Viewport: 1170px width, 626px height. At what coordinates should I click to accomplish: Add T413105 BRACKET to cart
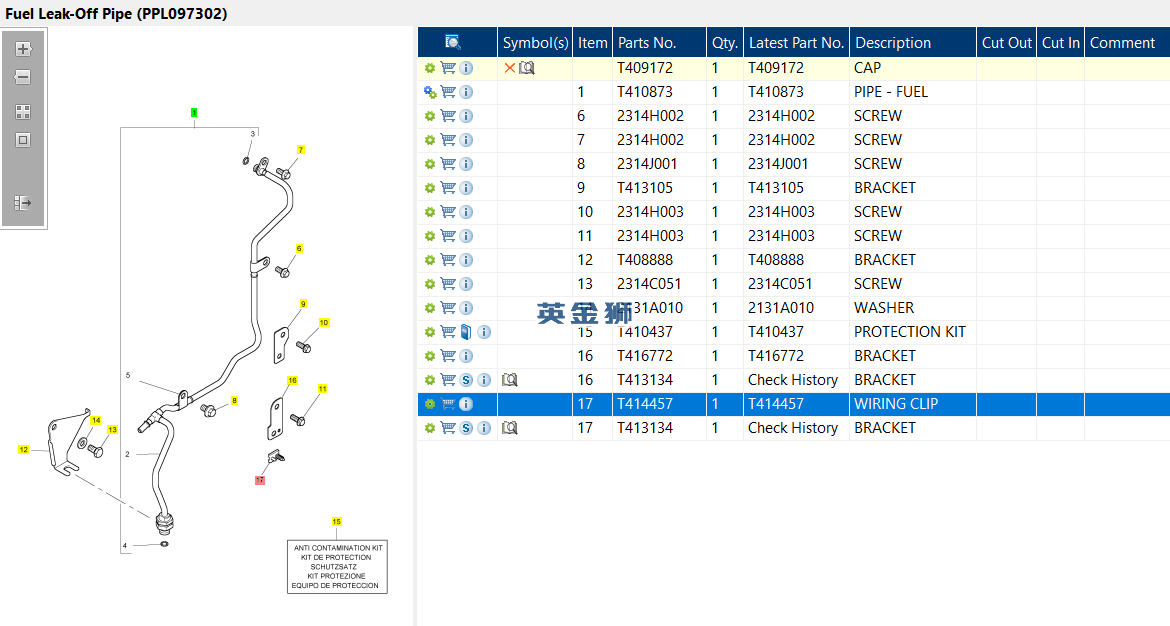coord(448,188)
